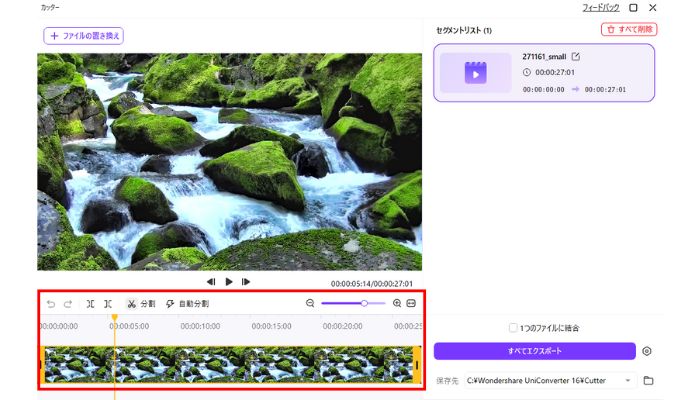
Task: Step forward to the next frame
Action: pos(246,282)
